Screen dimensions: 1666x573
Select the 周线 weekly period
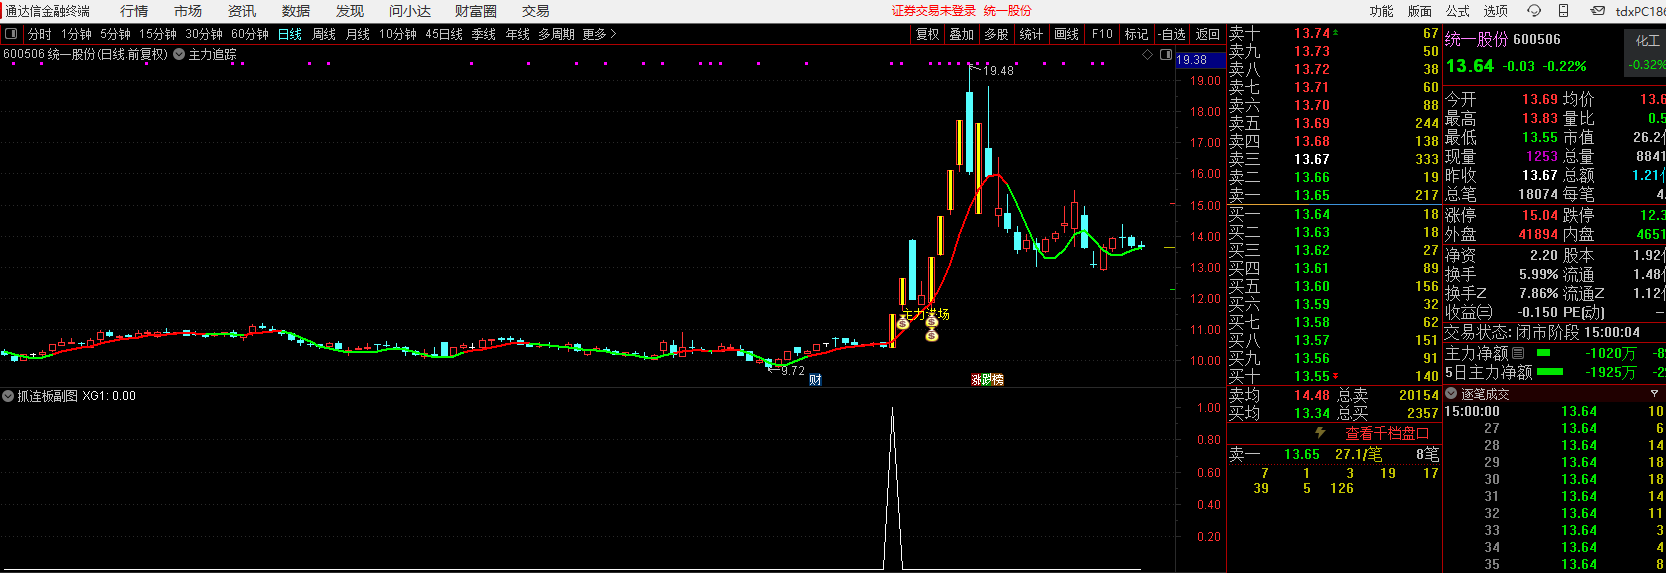click(x=324, y=34)
